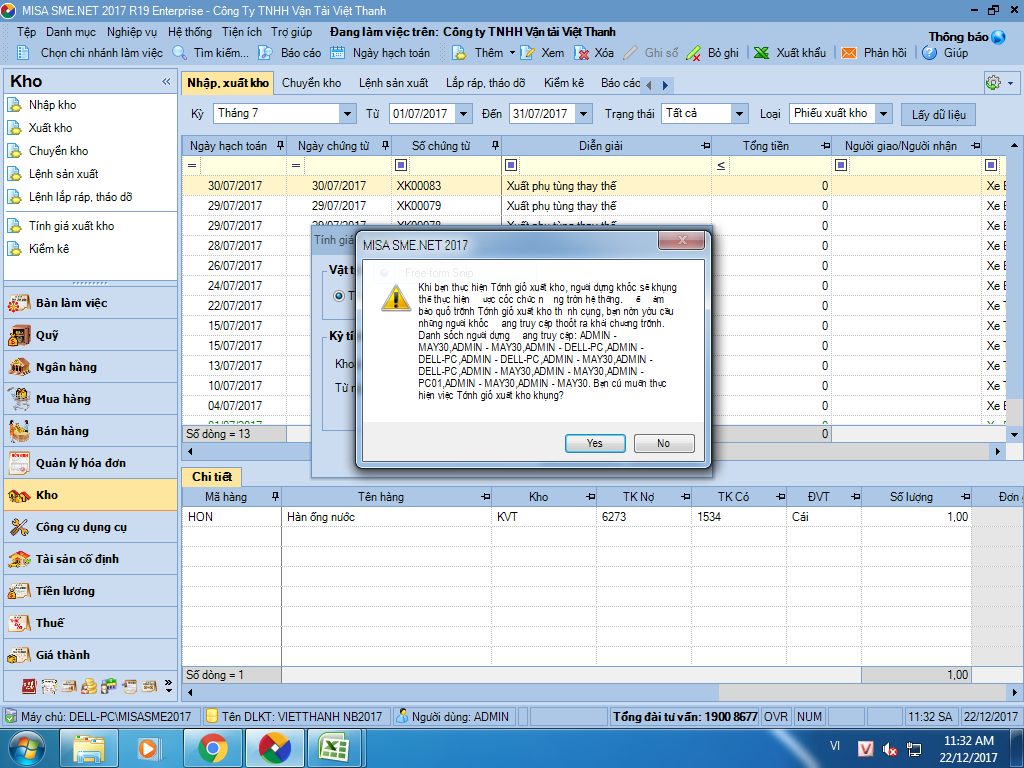The height and width of the screenshot is (768, 1024).
Task: Switch to the Chuyển kho tab
Action: tap(312, 83)
